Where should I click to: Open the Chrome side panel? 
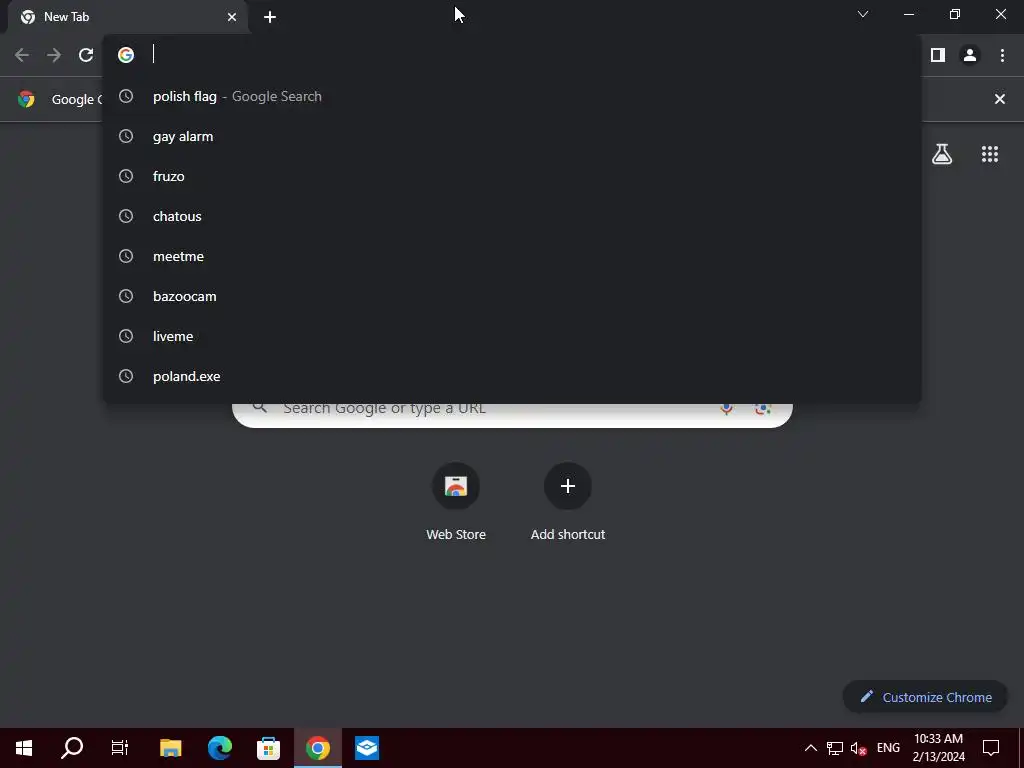[938, 56]
